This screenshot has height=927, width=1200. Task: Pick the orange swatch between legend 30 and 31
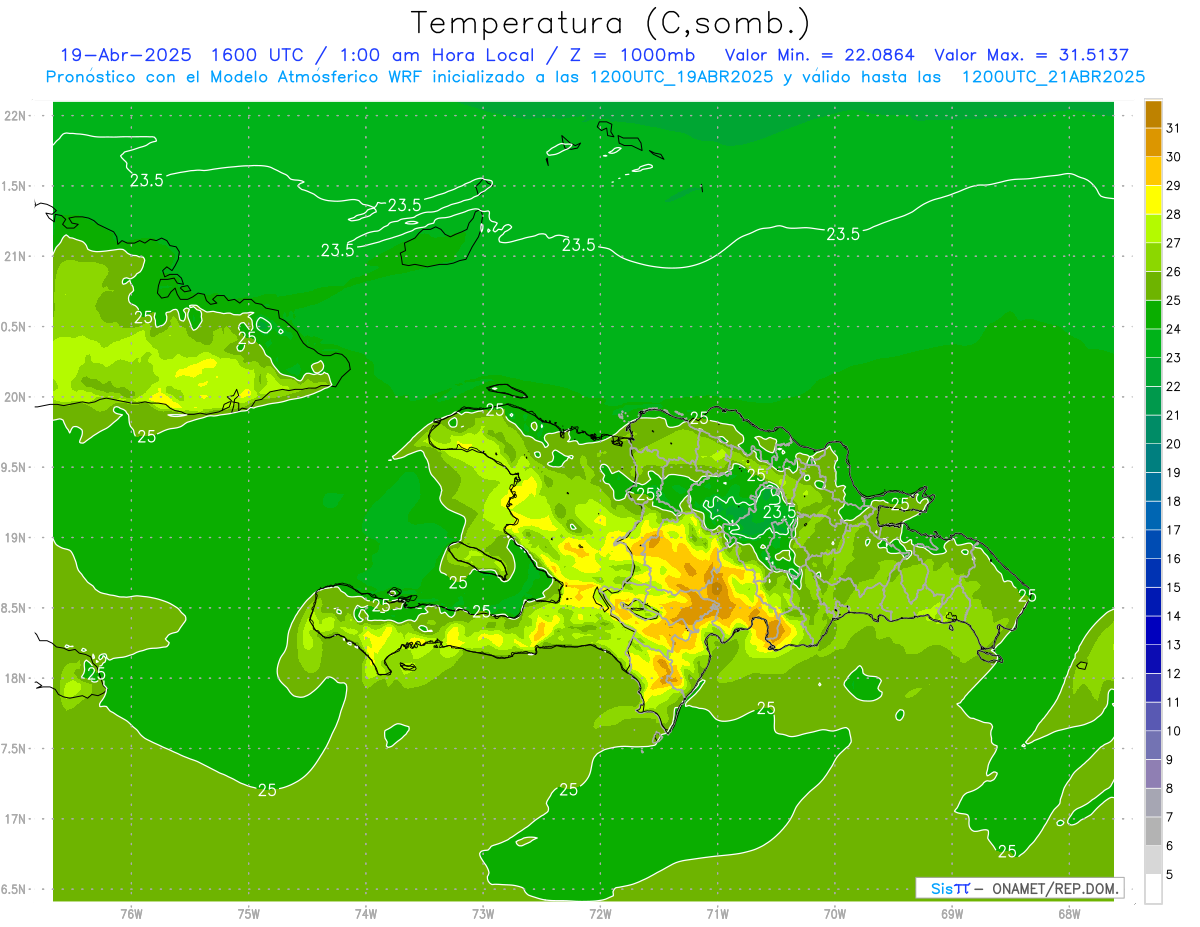pyautogui.click(x=1153, y=142)
